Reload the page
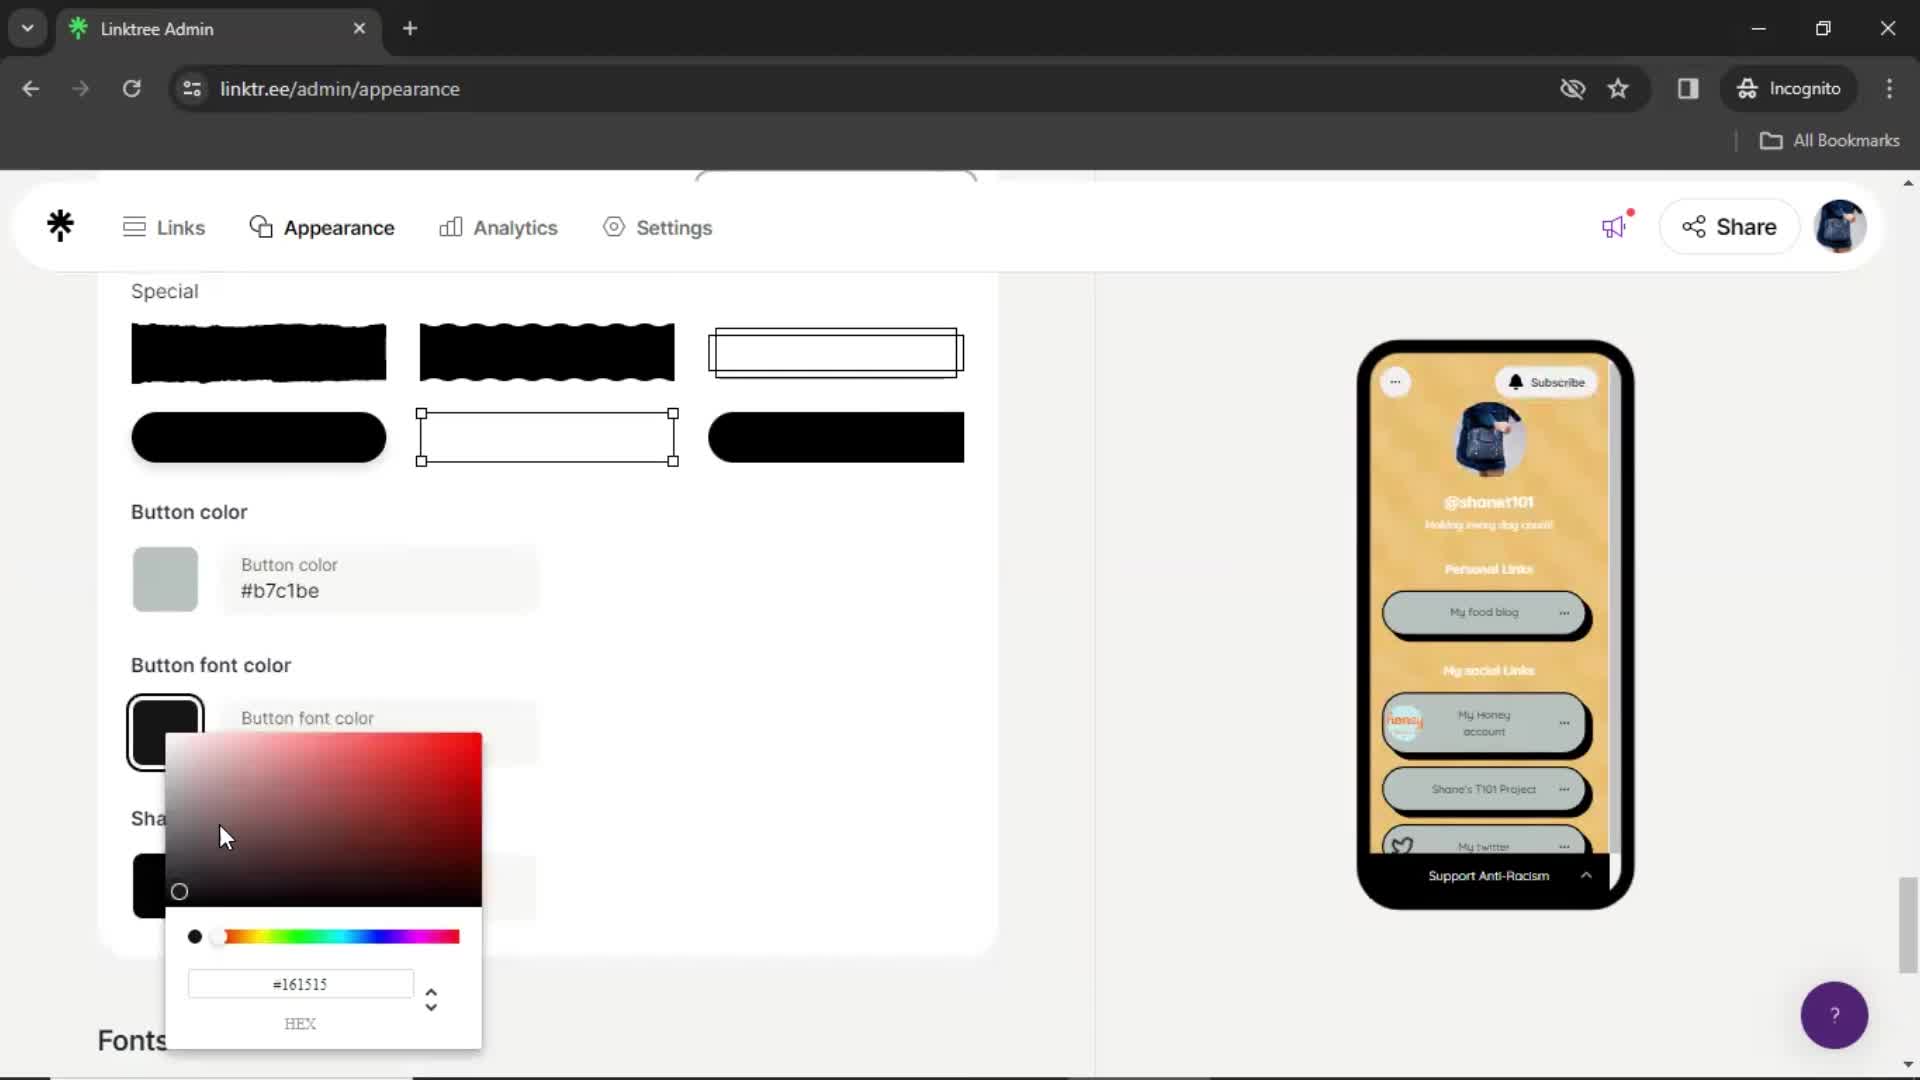Screen dimensions: 1920x1080 pos(131,89)
